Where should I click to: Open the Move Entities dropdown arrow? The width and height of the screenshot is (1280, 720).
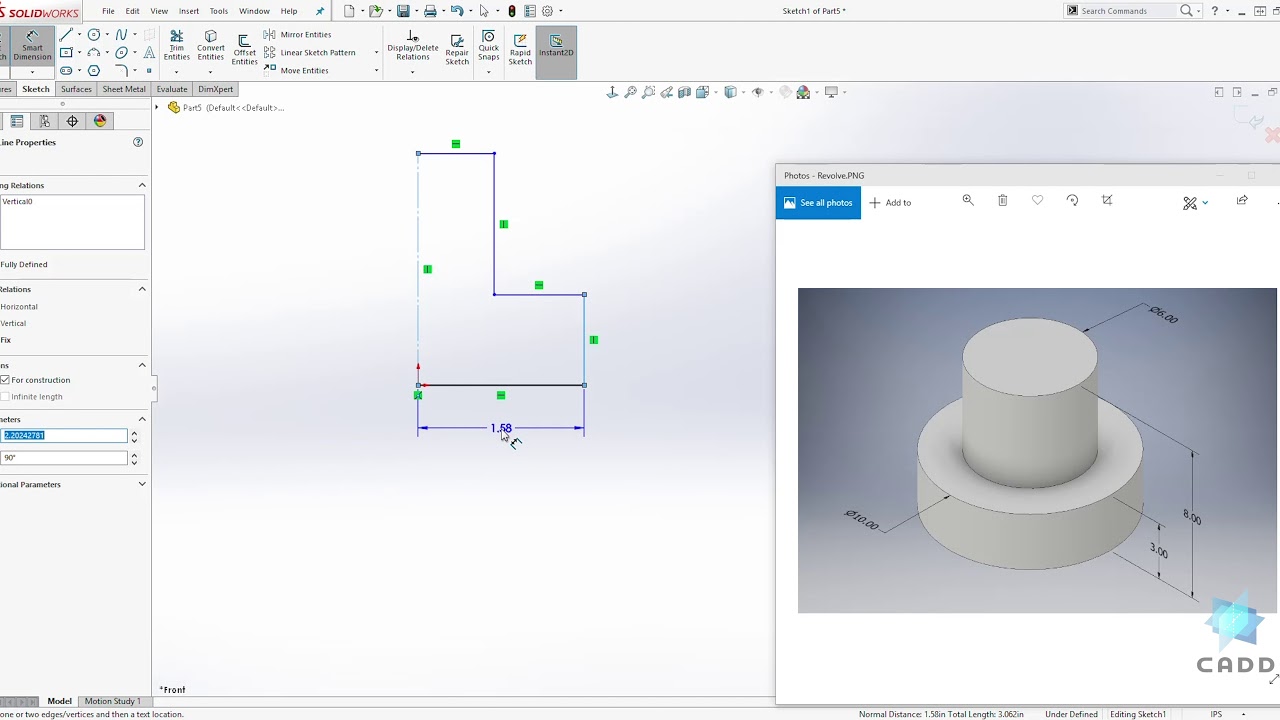click(377, 71)
